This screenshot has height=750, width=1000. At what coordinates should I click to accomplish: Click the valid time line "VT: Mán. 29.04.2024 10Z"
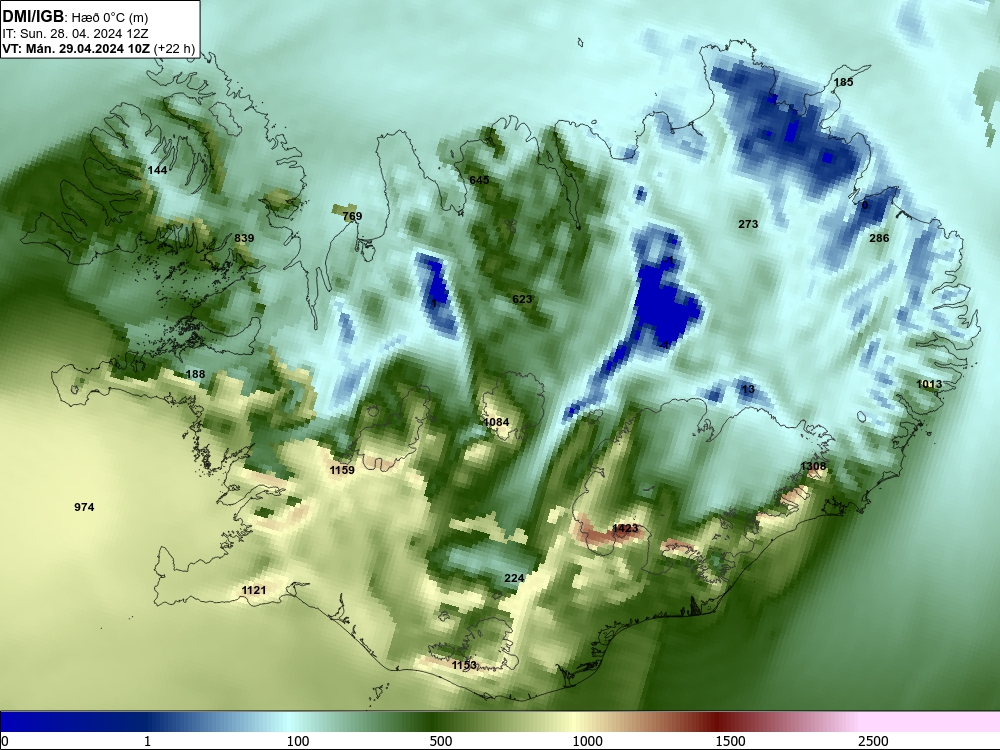[76, 49]
